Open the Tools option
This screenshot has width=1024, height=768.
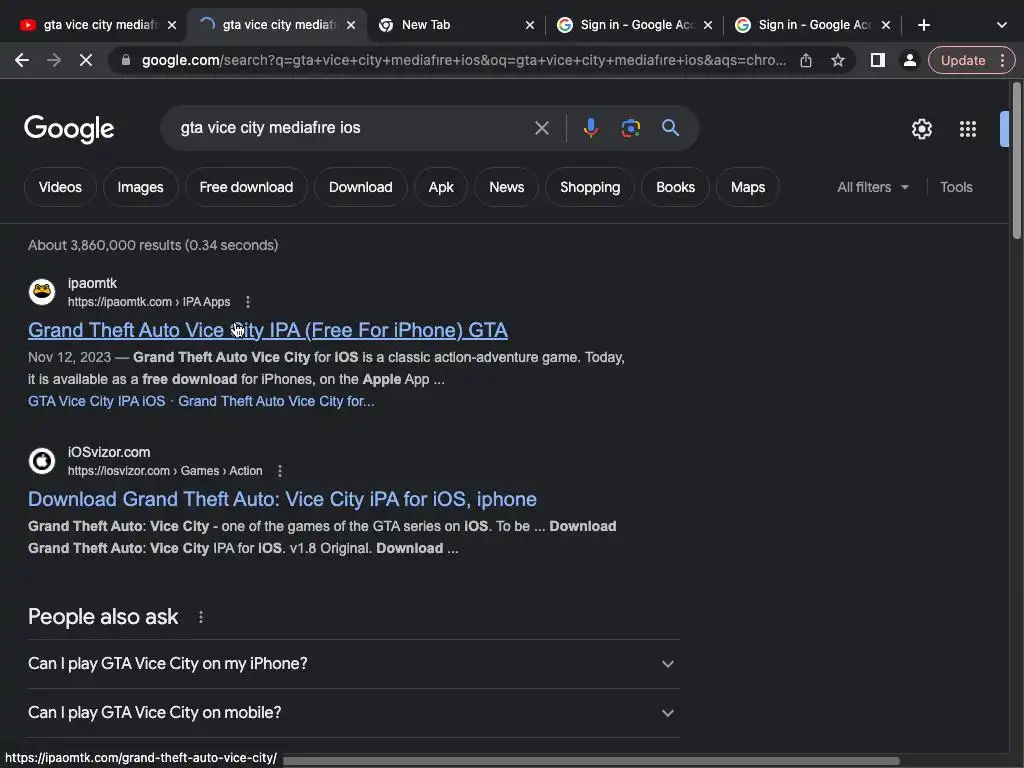click(x=956, y=187)
